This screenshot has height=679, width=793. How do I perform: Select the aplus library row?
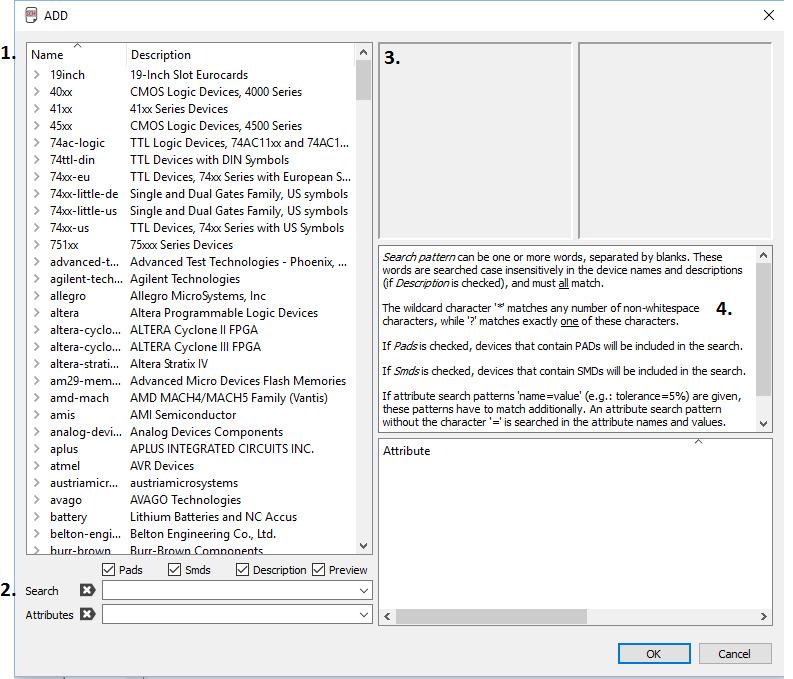click(191, 449)
